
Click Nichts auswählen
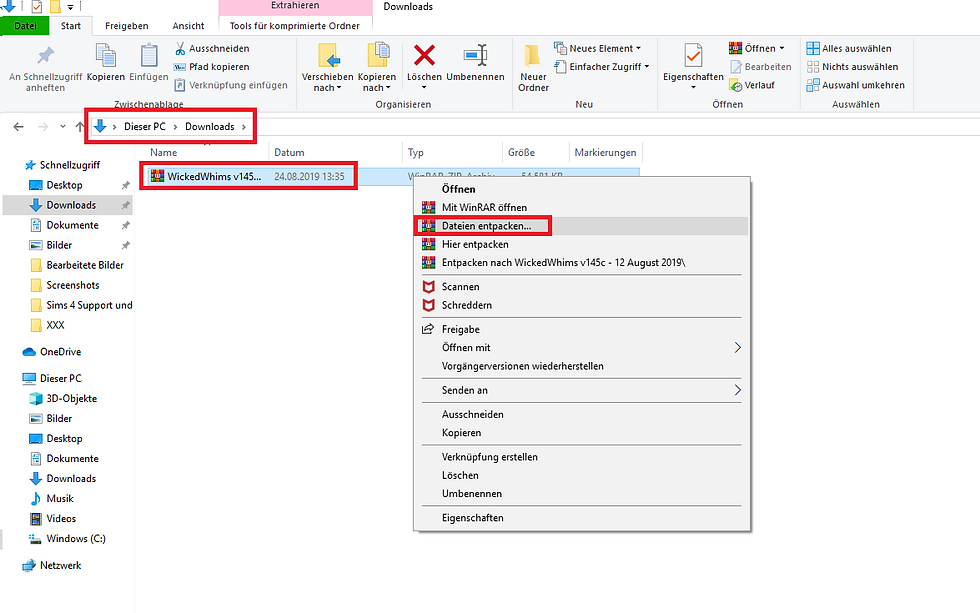[x=852, y=66]
